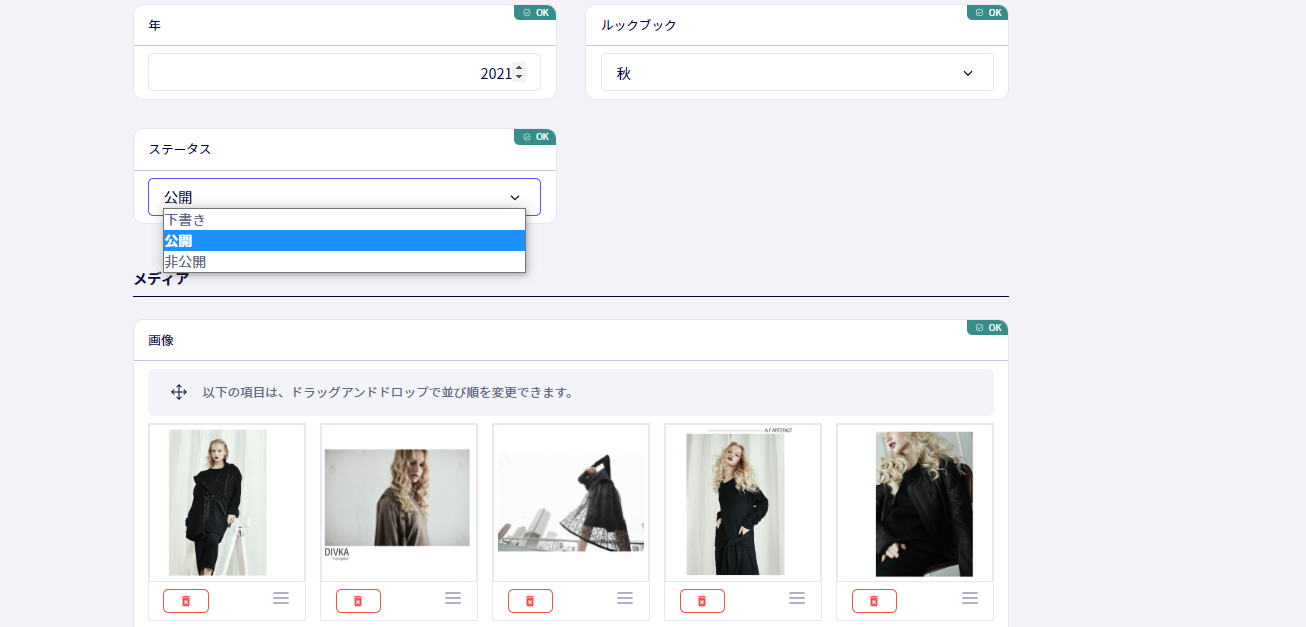Click the ルックブック field label
This screenshot has height=627, width=1306.
coord(639,25)
